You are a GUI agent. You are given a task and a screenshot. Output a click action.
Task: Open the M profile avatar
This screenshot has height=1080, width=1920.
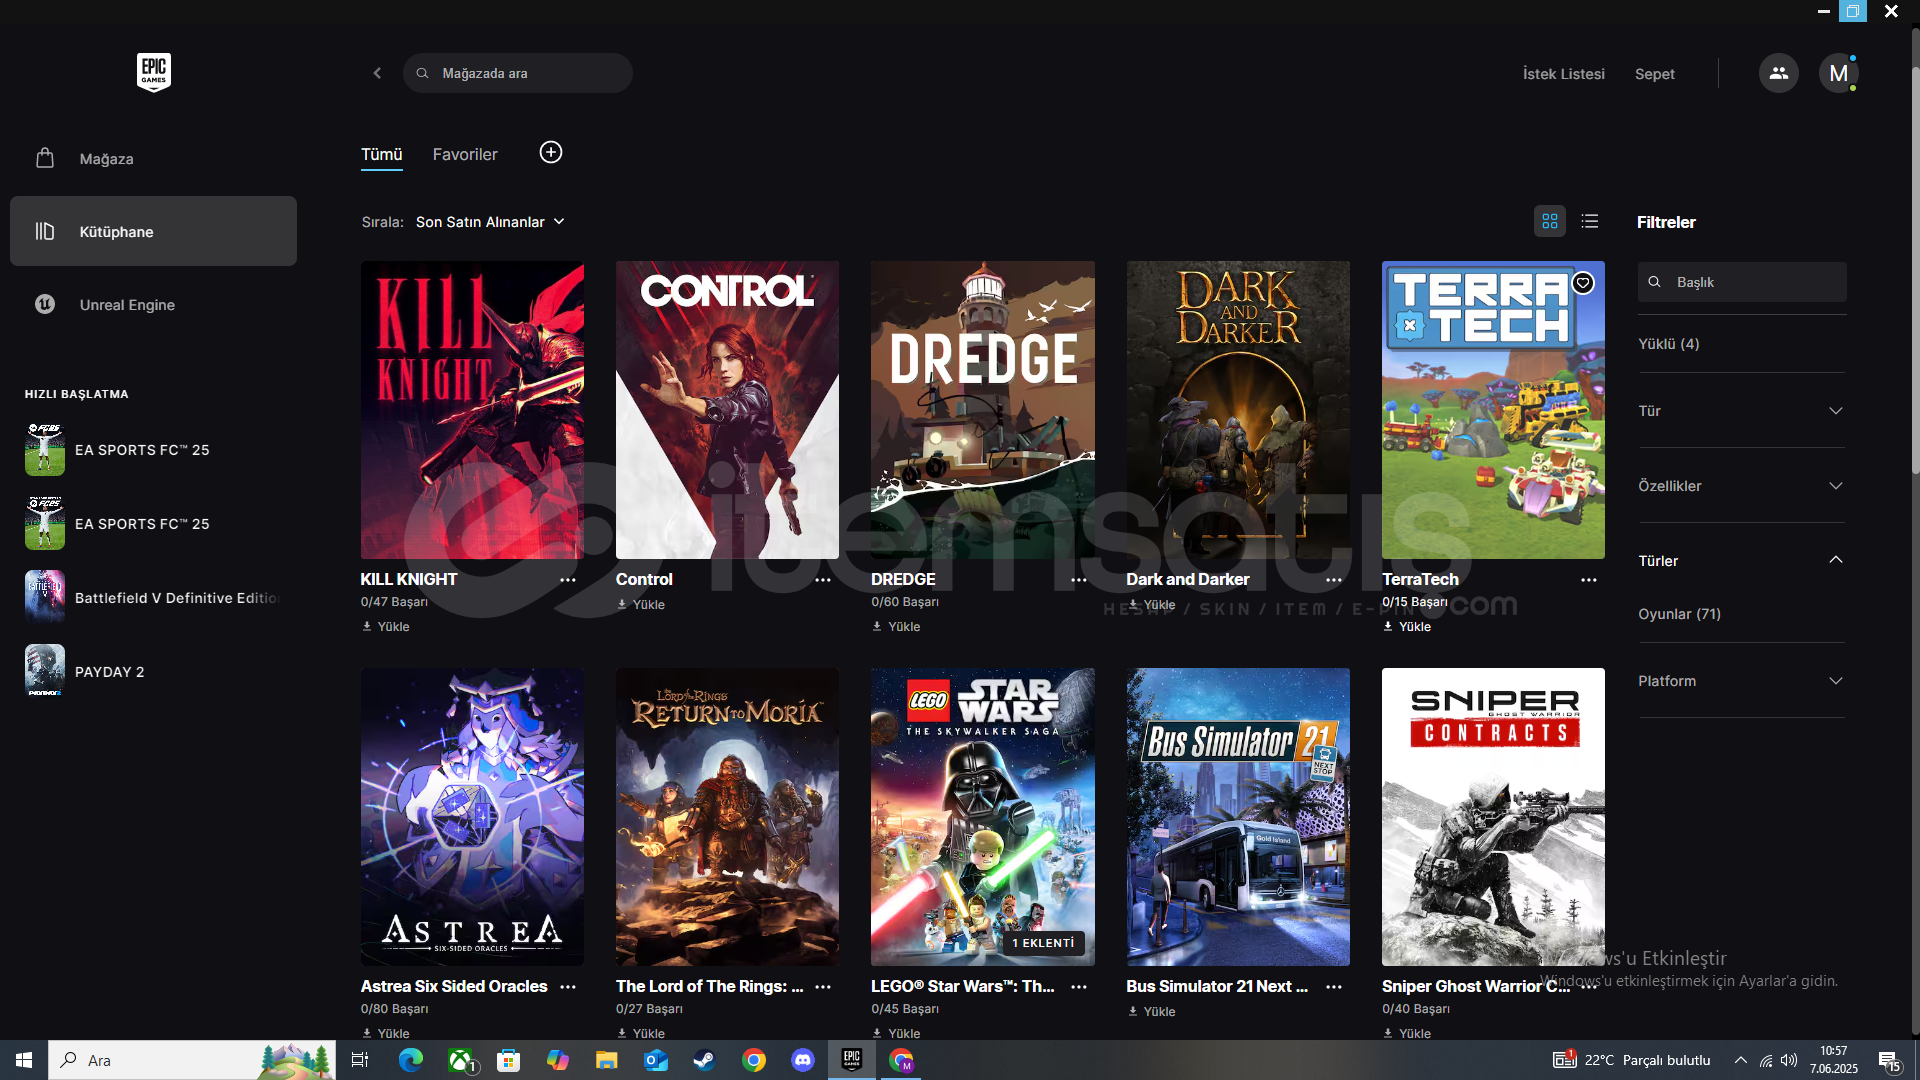(x=1838, y=73)
